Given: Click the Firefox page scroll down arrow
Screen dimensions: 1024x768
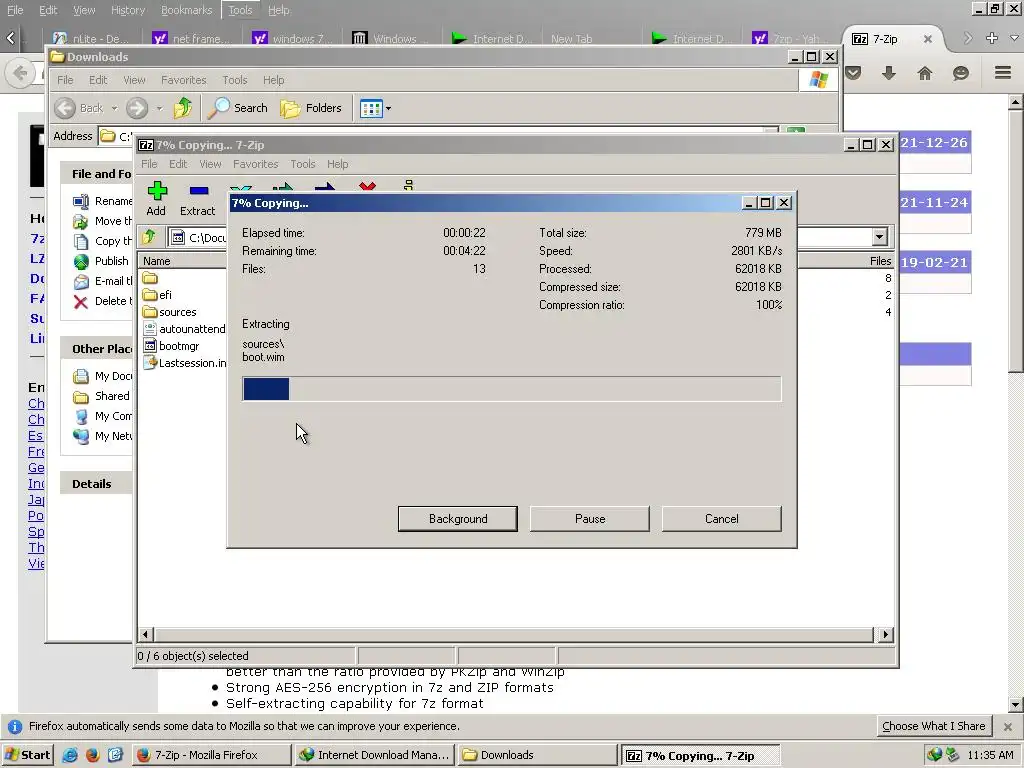Looking at the screenshot, I should (1015, 705).
